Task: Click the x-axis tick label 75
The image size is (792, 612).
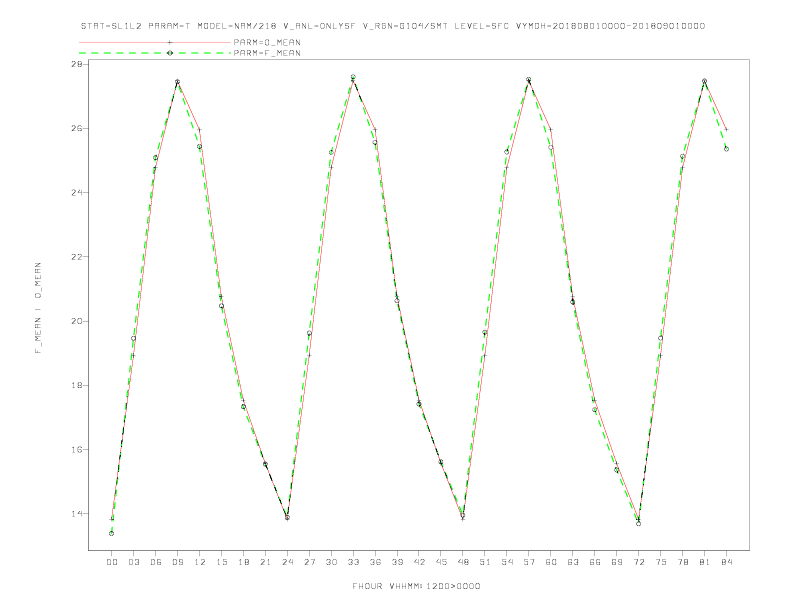Action: tap(661, 562)
